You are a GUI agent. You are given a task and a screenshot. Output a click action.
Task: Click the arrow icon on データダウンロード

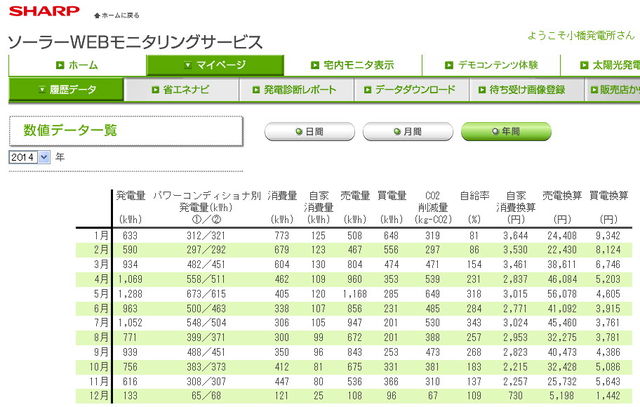coord(367,90)
